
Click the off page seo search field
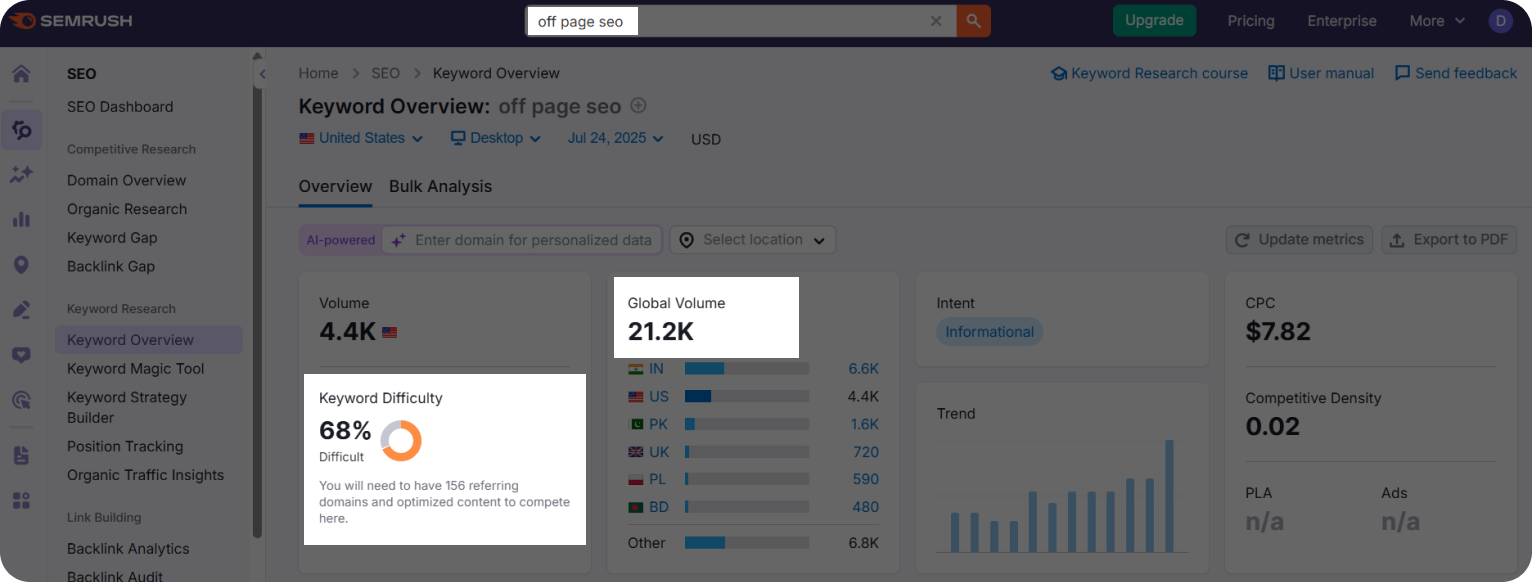(741, 21)
